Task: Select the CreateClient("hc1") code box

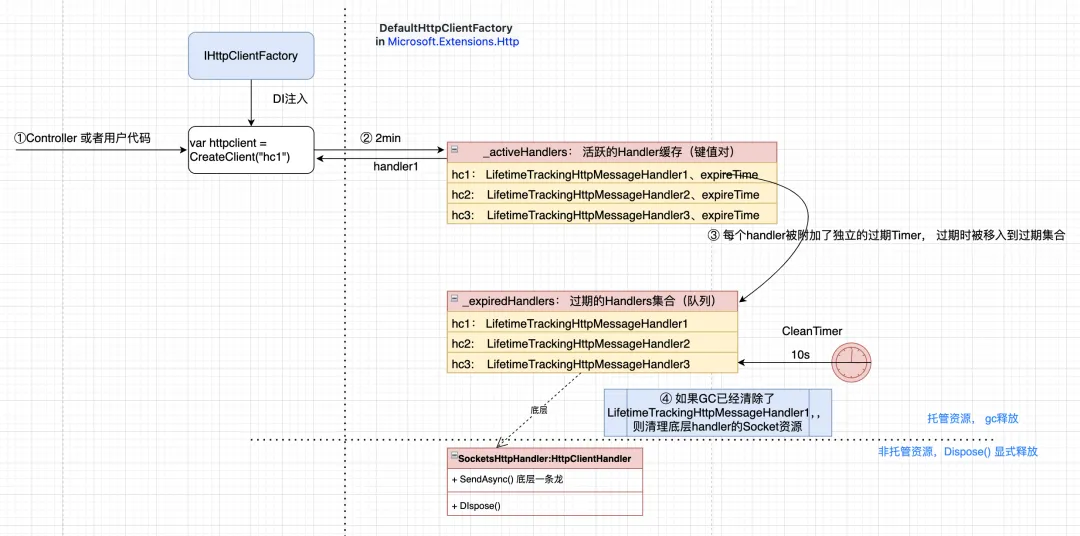Action: tap(251, 150)
